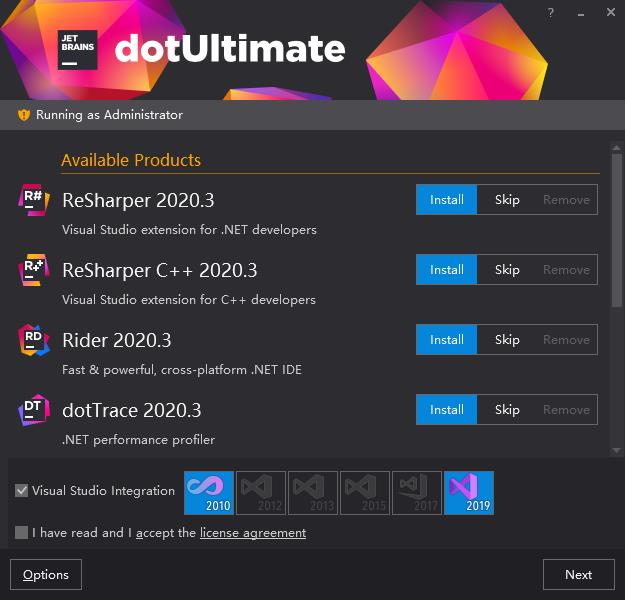The height and width of the screenshot is (600, 625).
Task: Click the dotTrace DT product icon
Action: click(34, 410)
